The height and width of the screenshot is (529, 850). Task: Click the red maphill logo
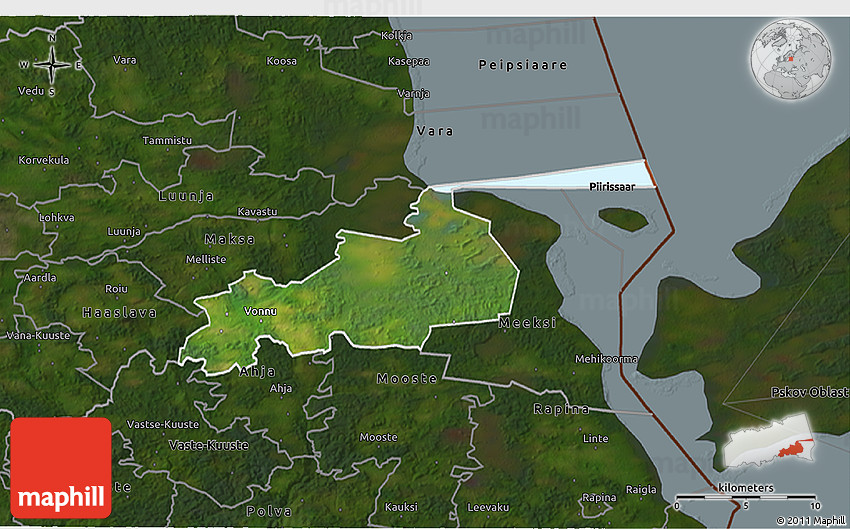click(61, 467)
